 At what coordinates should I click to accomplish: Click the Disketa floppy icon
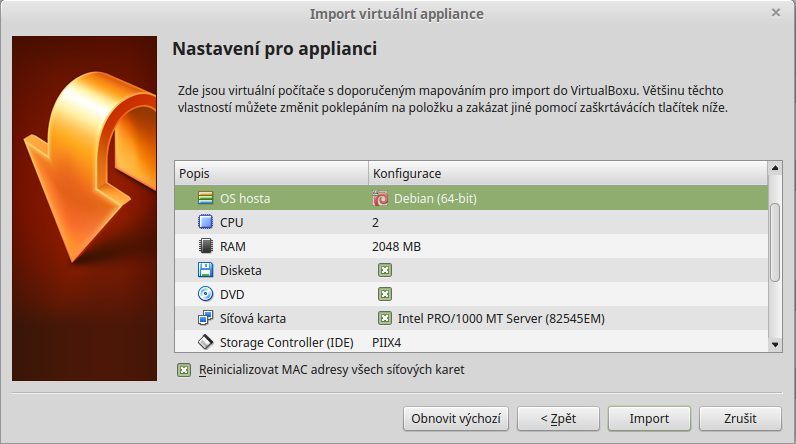click(x=205, y=270)
